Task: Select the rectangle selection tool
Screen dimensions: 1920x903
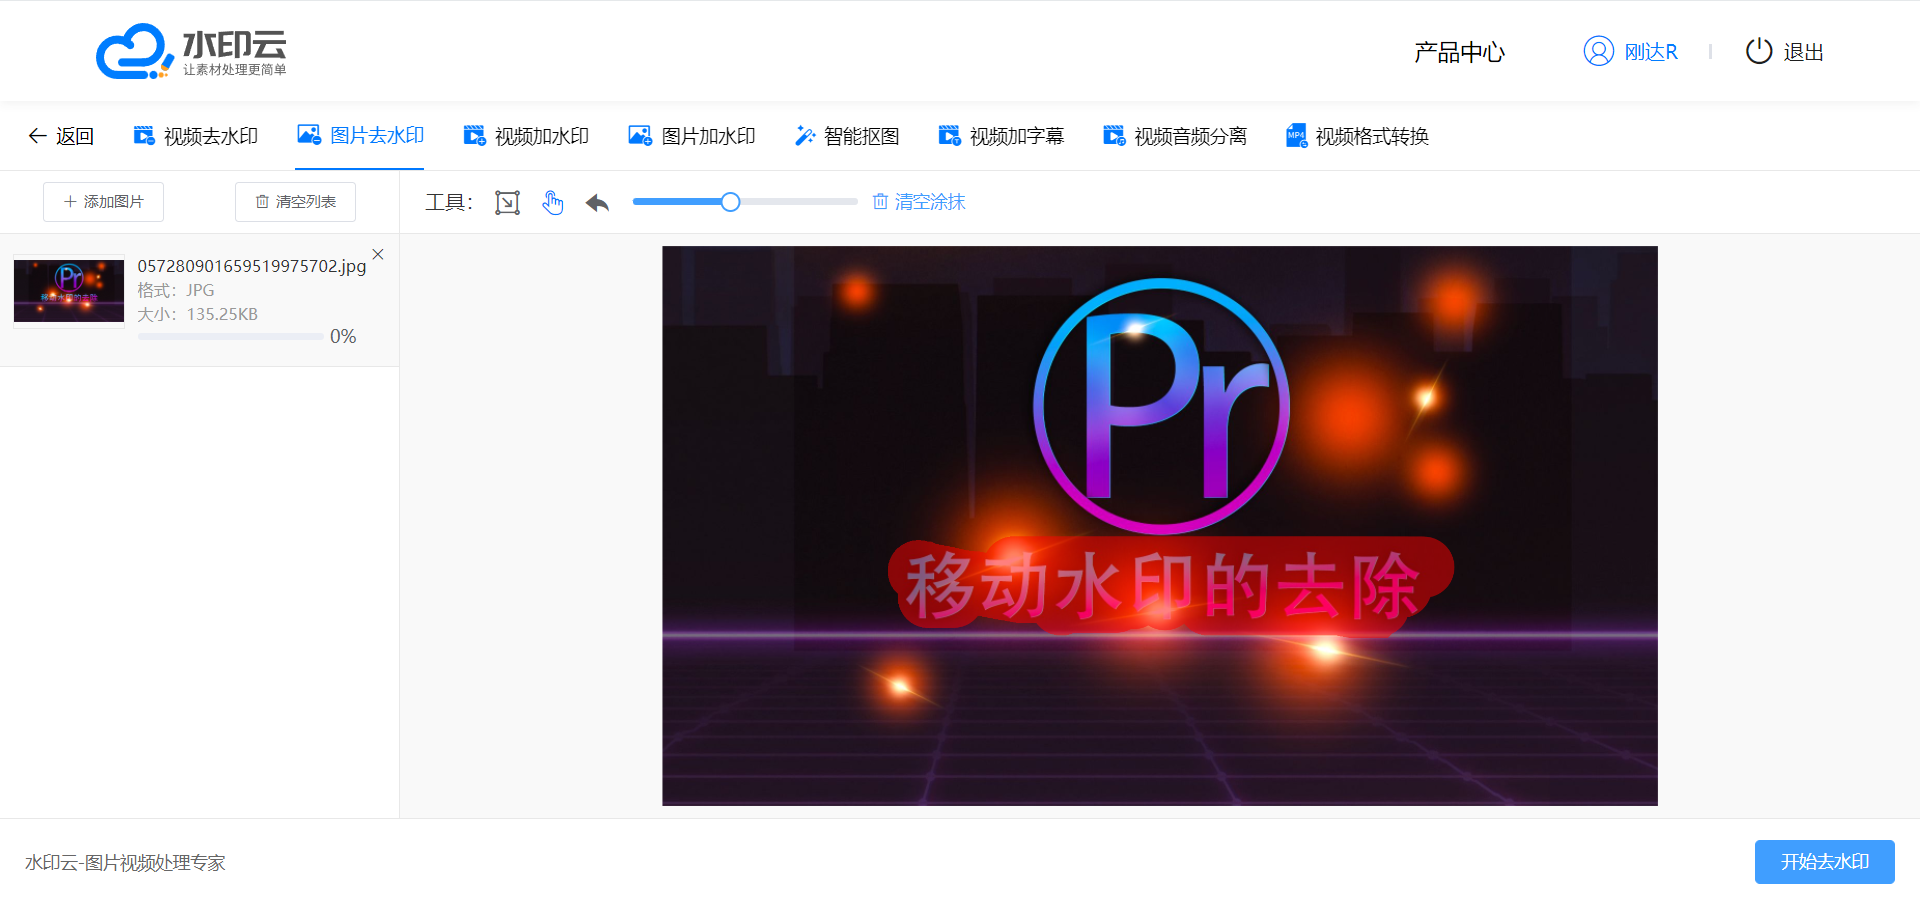Action: [x=508, y=203]
